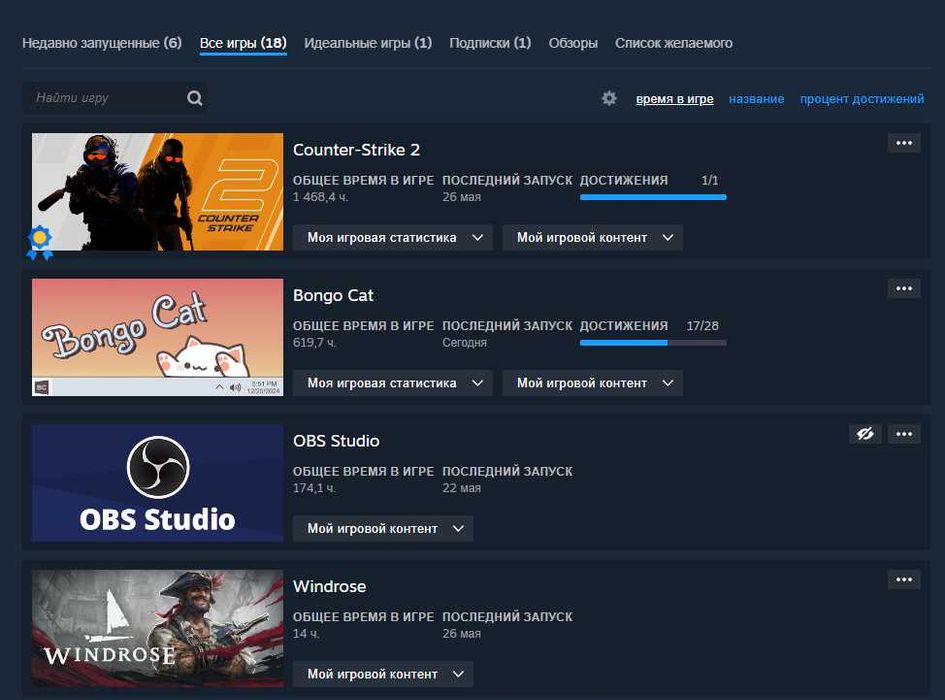Click the "174,1 ч." playtime value

pos(314,488)
